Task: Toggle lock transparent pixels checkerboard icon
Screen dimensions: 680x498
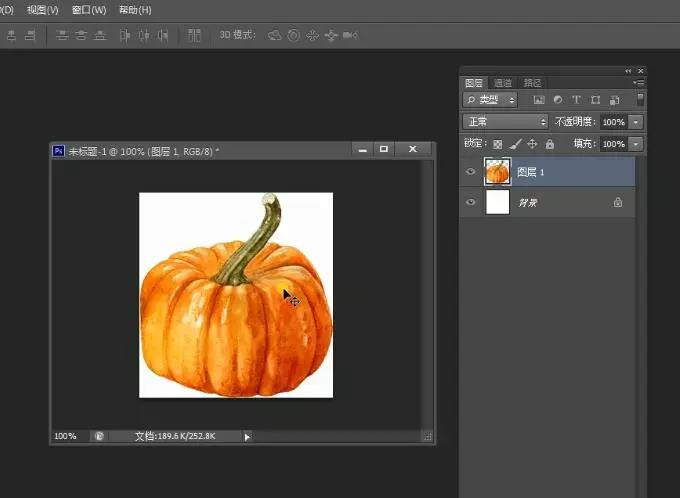Action: (498, 144)
